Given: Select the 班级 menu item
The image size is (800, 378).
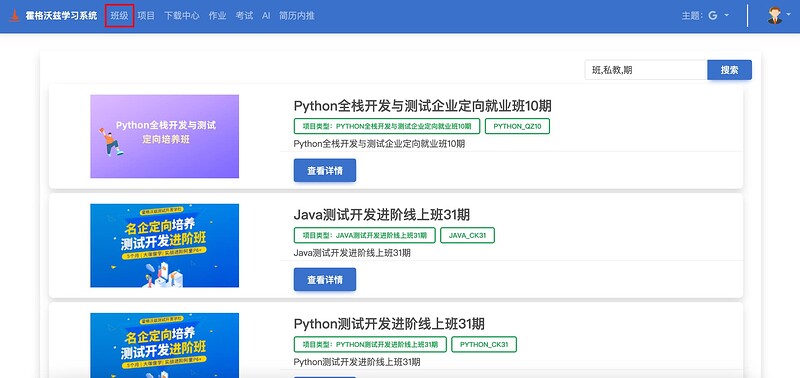Looking at the screenshot, I should click(x=119, y=16).
